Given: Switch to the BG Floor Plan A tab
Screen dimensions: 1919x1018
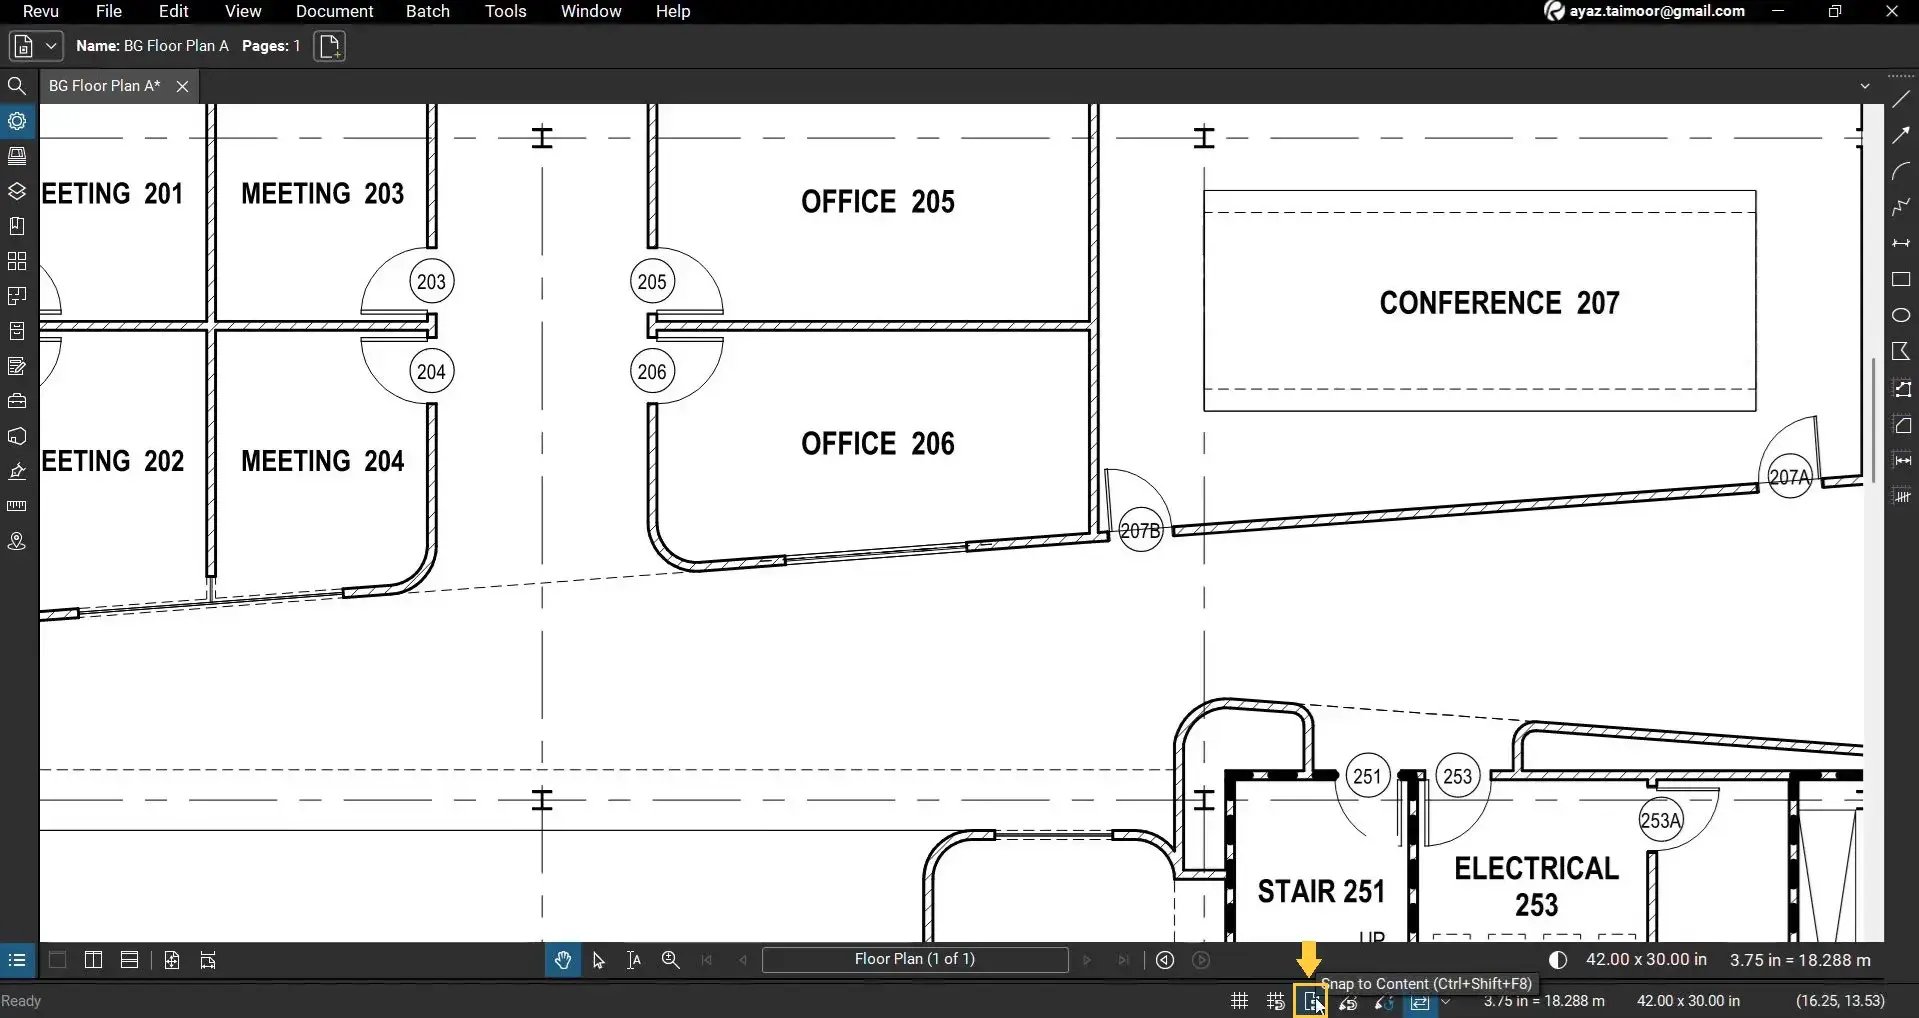Looking at the screenshot, I should [103, 85].
